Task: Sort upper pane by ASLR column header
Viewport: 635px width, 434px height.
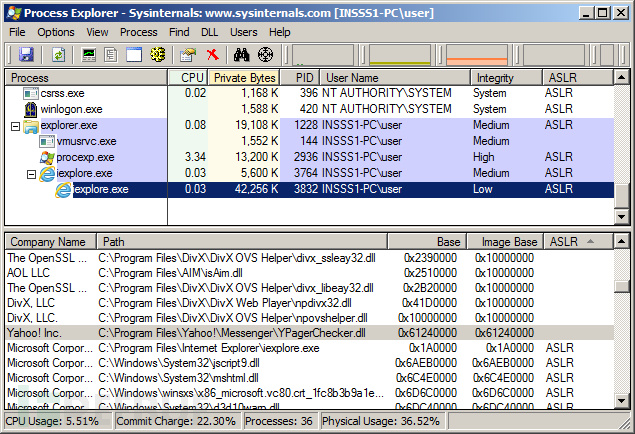Action: 578,77
